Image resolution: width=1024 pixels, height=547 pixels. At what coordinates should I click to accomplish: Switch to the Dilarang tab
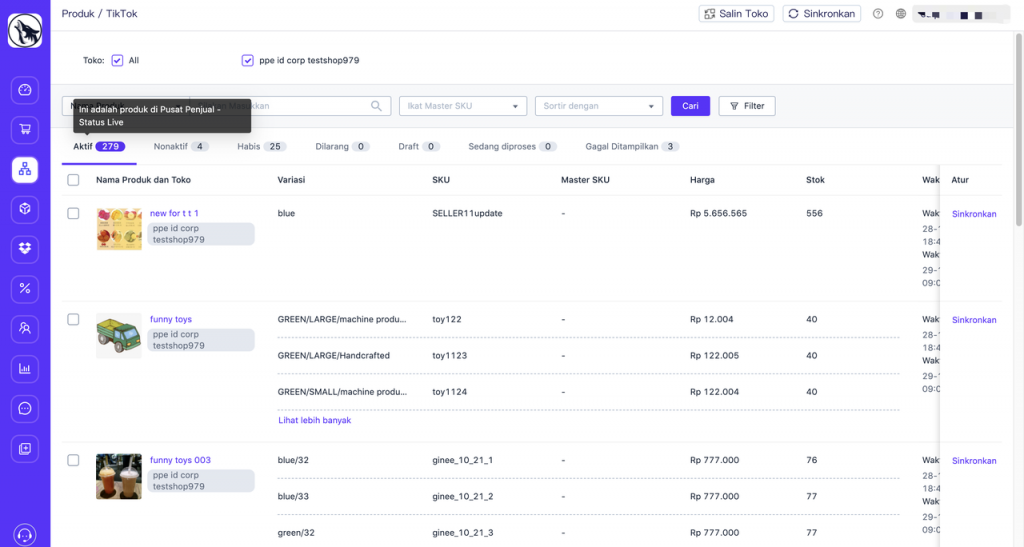pos(342,146)
